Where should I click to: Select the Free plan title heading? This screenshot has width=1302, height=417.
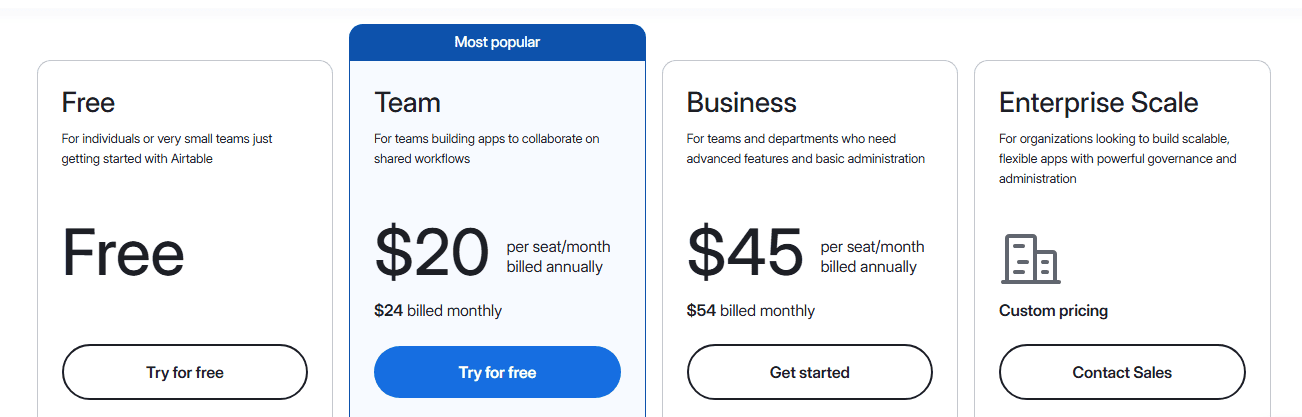pyautogui.click(x=88, y=102)
